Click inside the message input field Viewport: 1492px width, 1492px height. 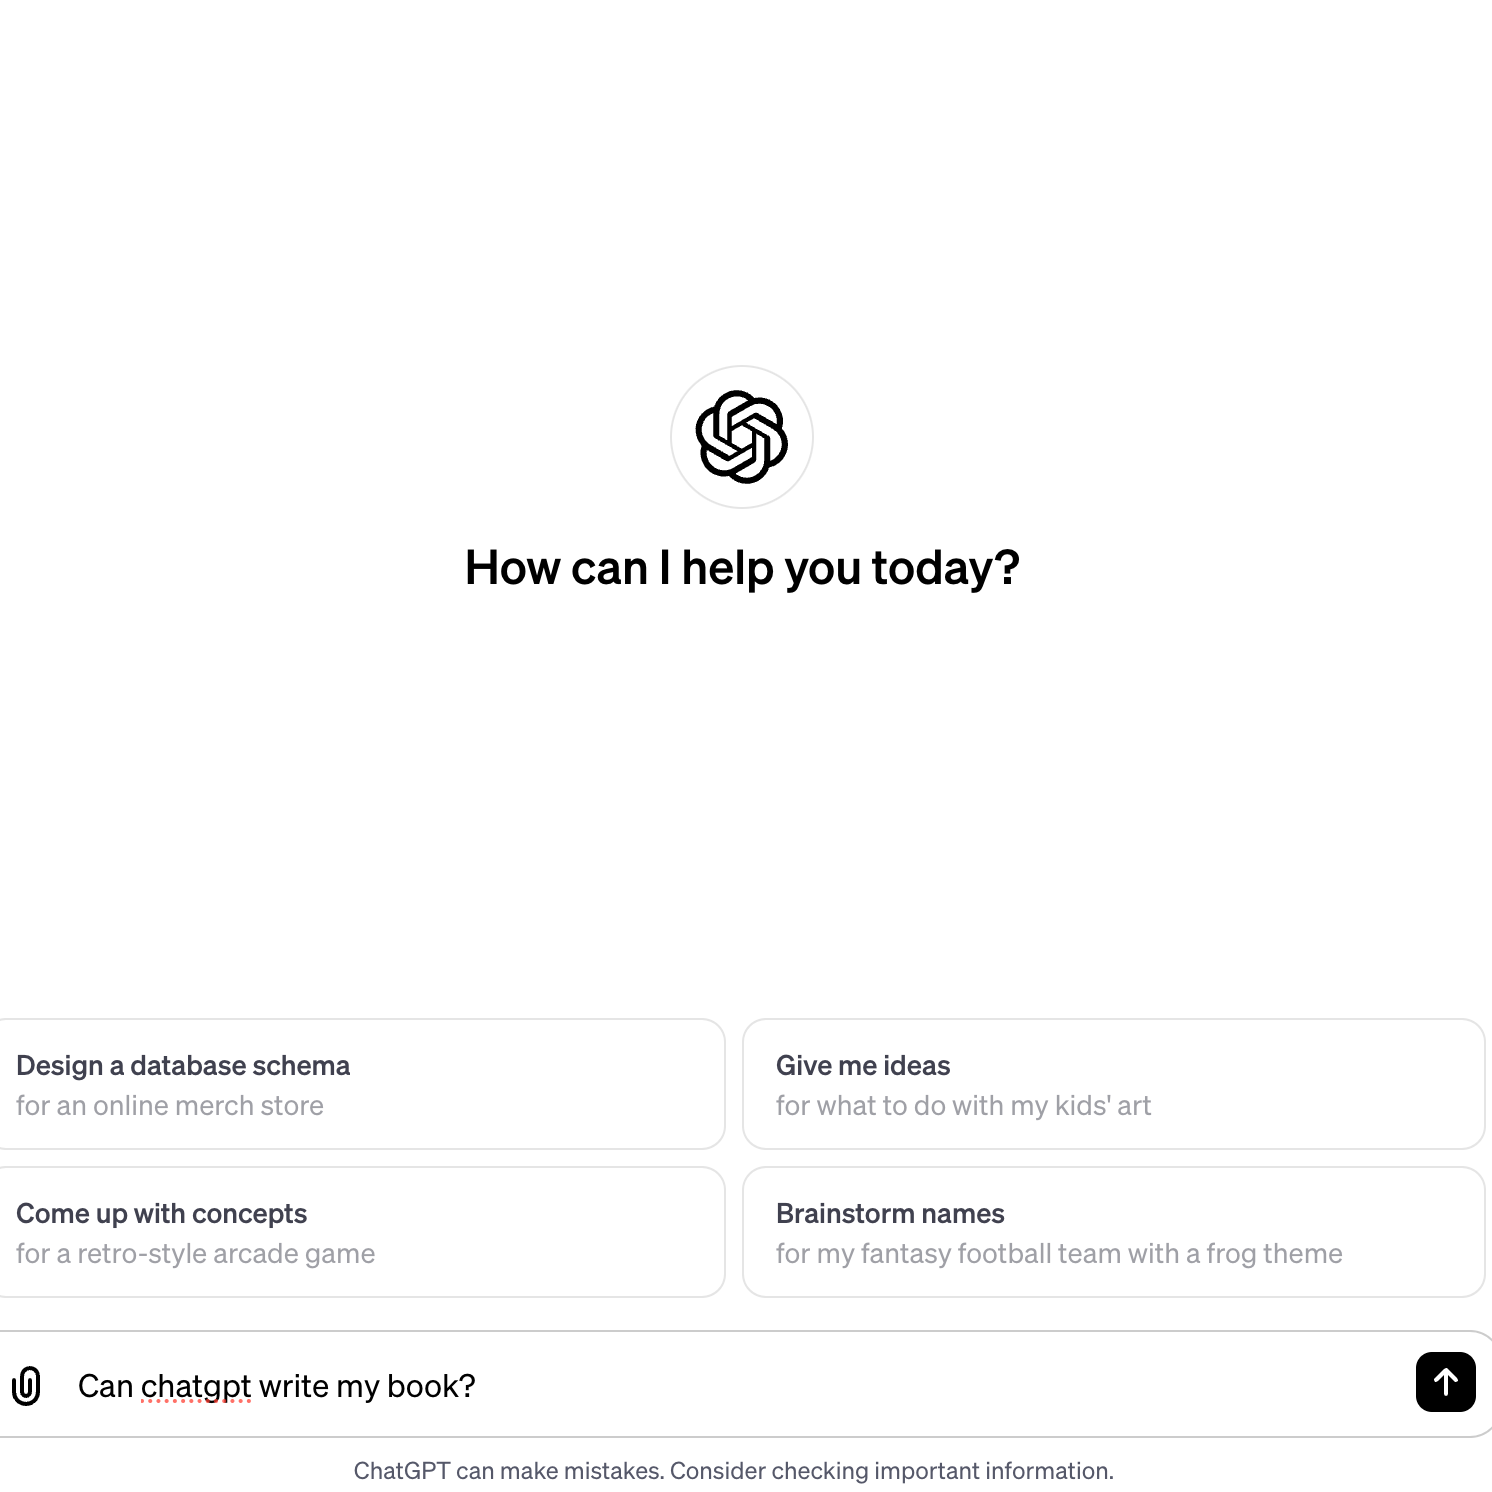[740, 1385]
